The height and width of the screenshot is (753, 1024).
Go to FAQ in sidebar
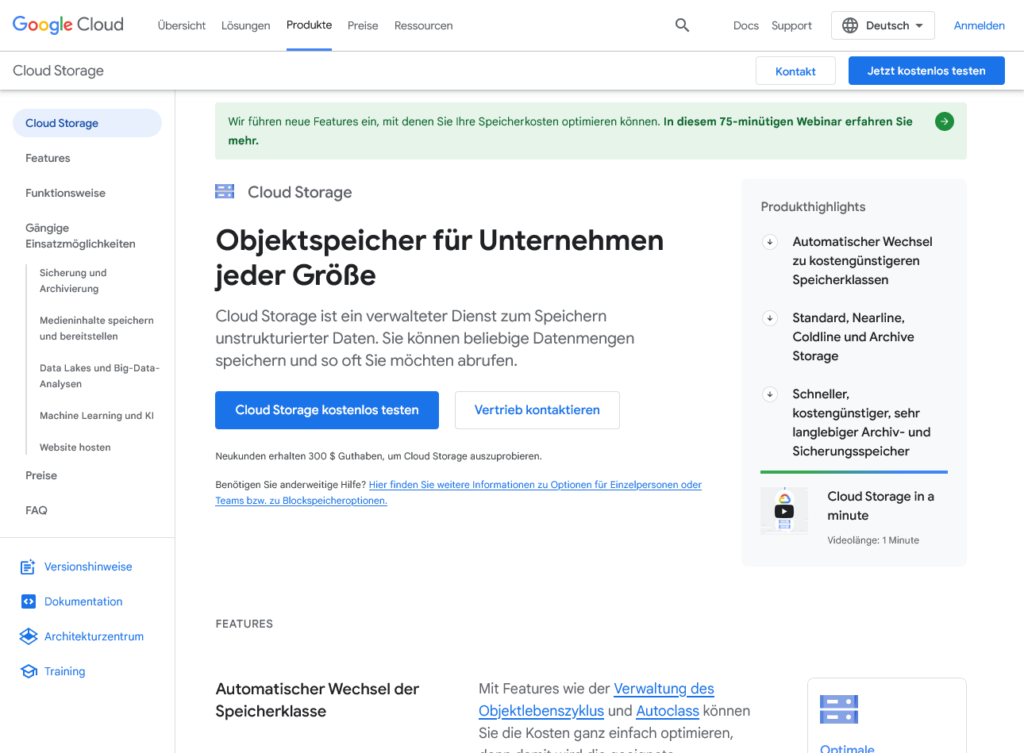point(37,510)
